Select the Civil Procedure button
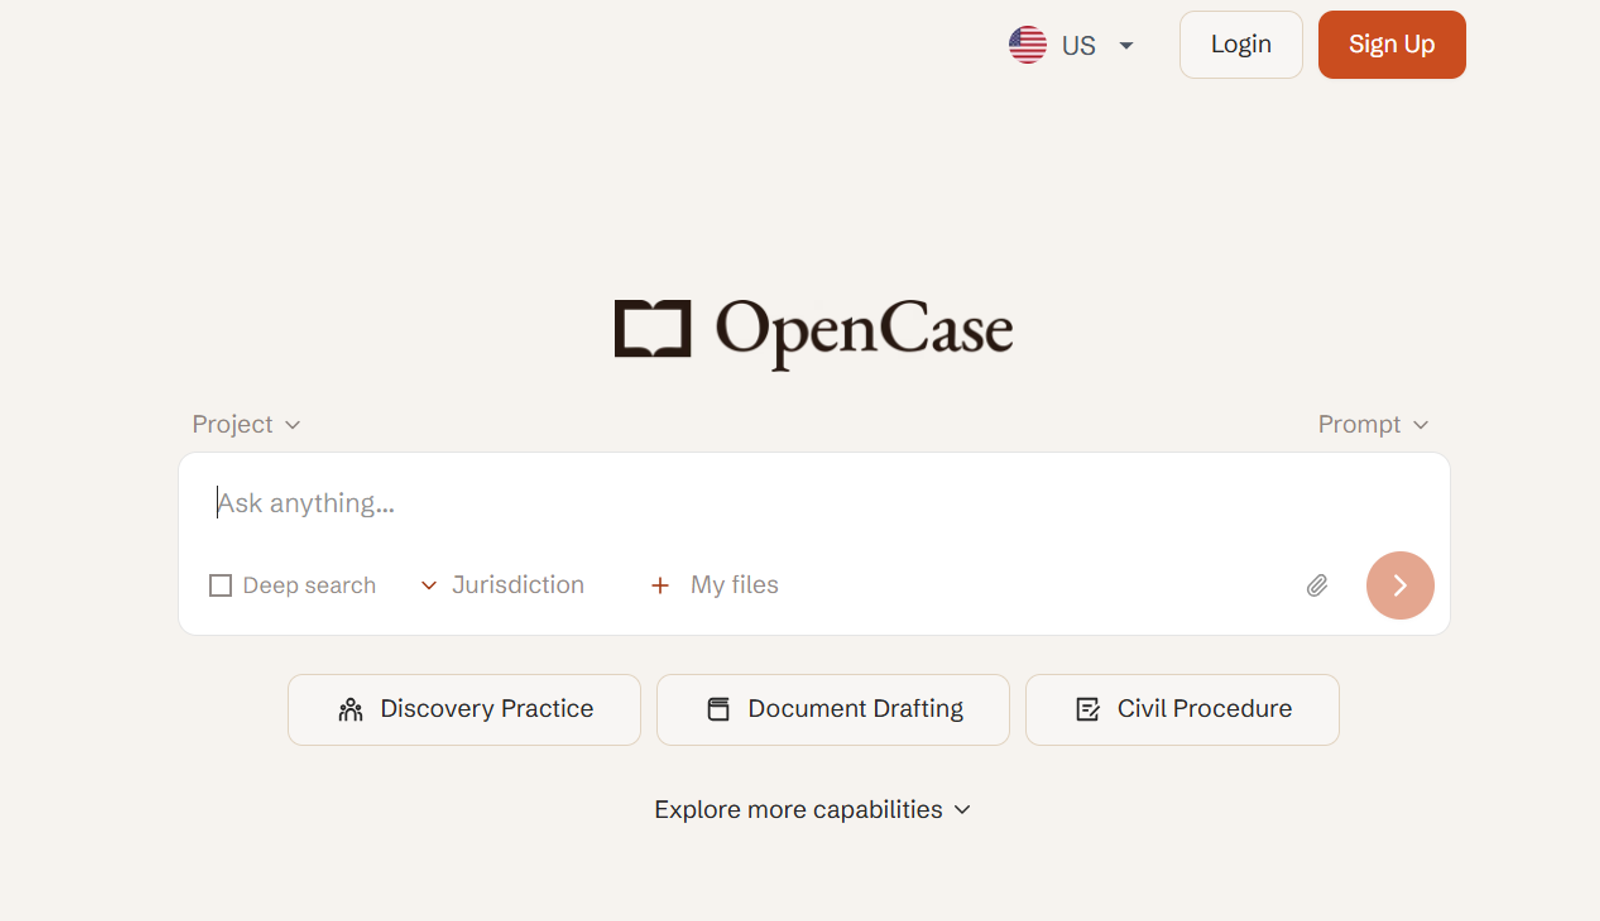1600x921 pixels. 1182,709
